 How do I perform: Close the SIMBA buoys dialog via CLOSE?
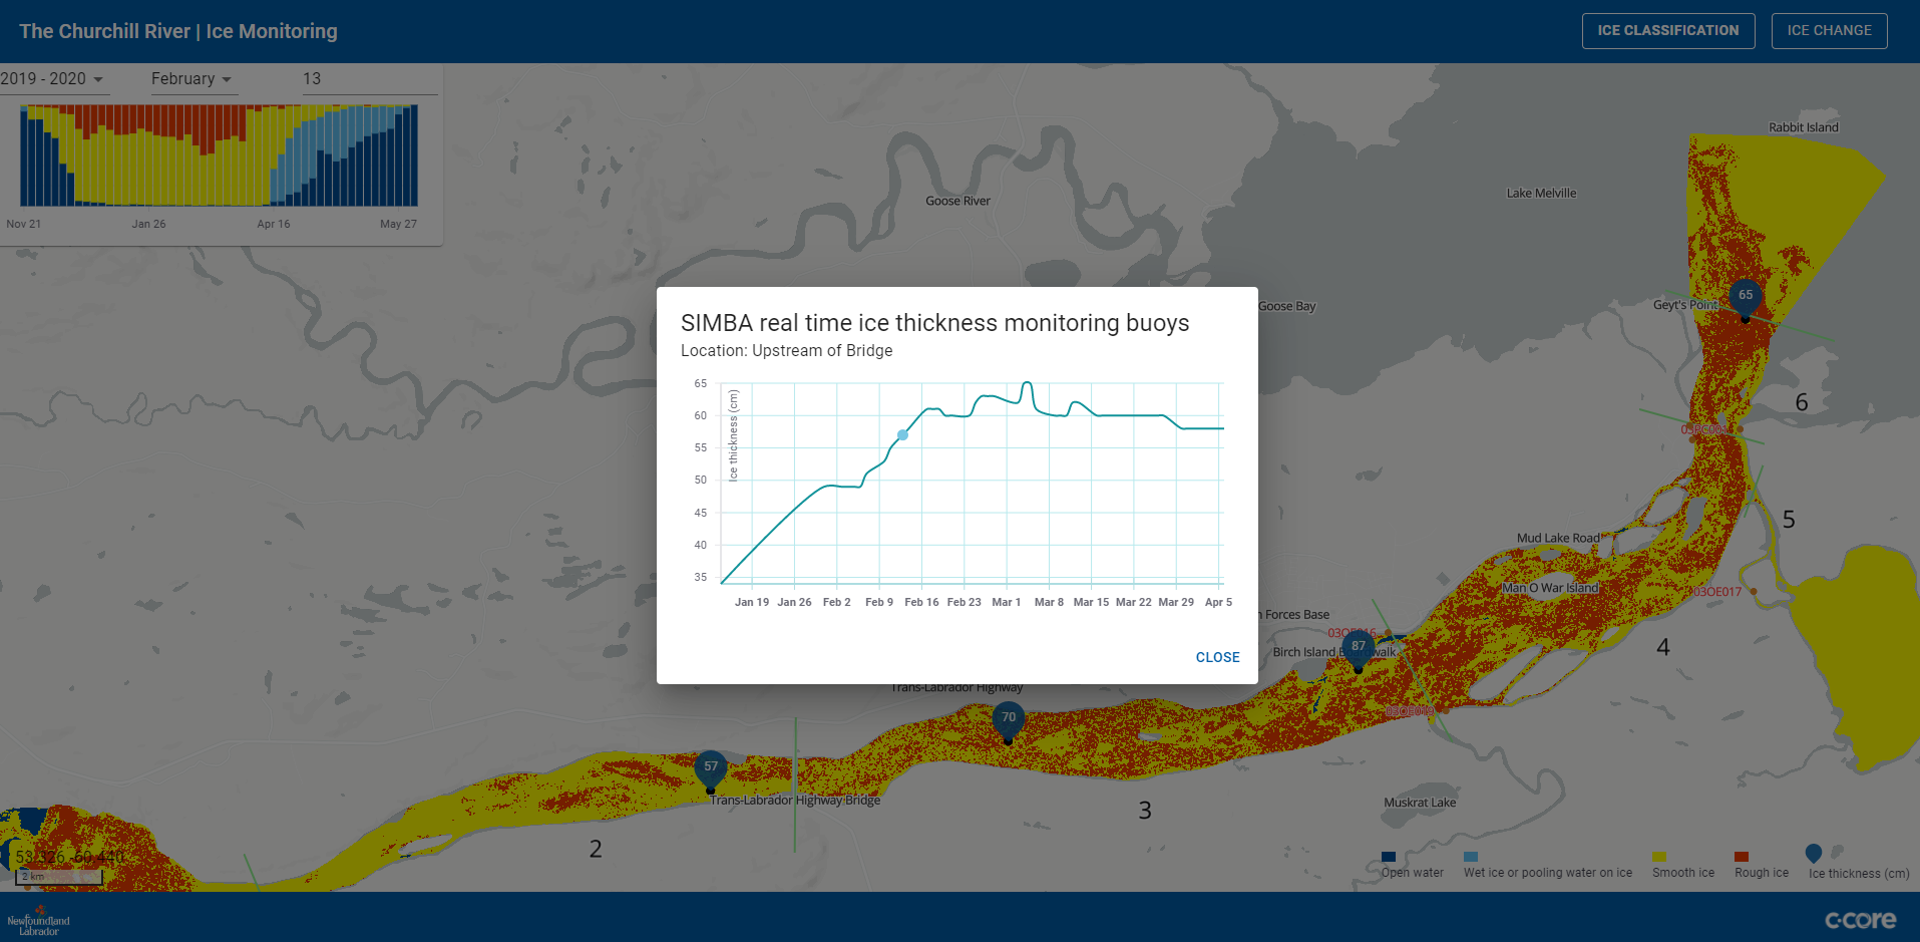click(x=1217, y=657)
